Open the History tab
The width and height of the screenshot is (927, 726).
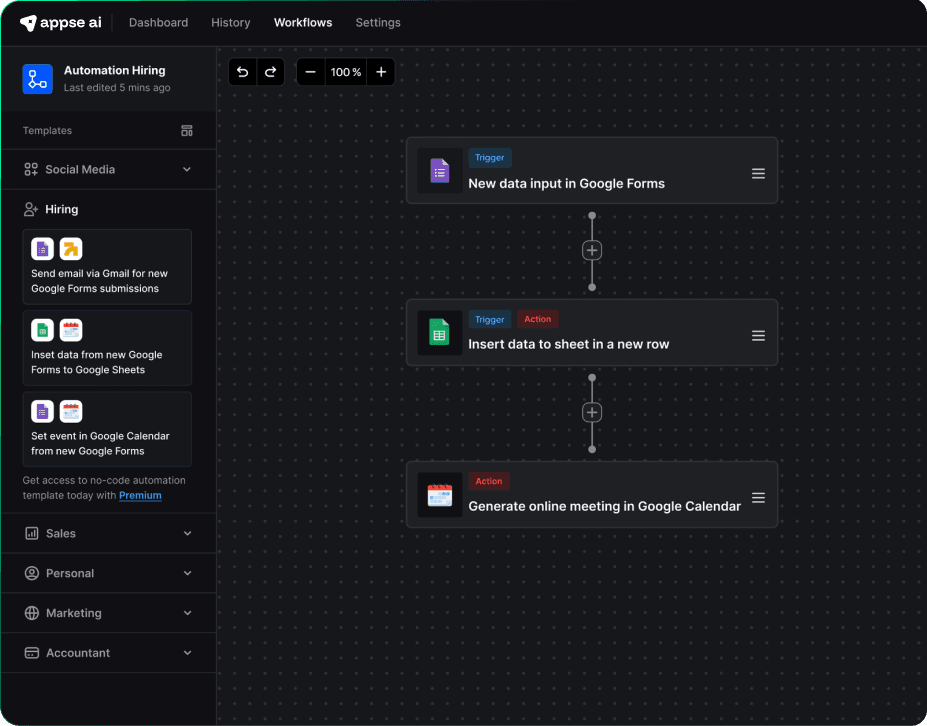click(x=230, y=22)
